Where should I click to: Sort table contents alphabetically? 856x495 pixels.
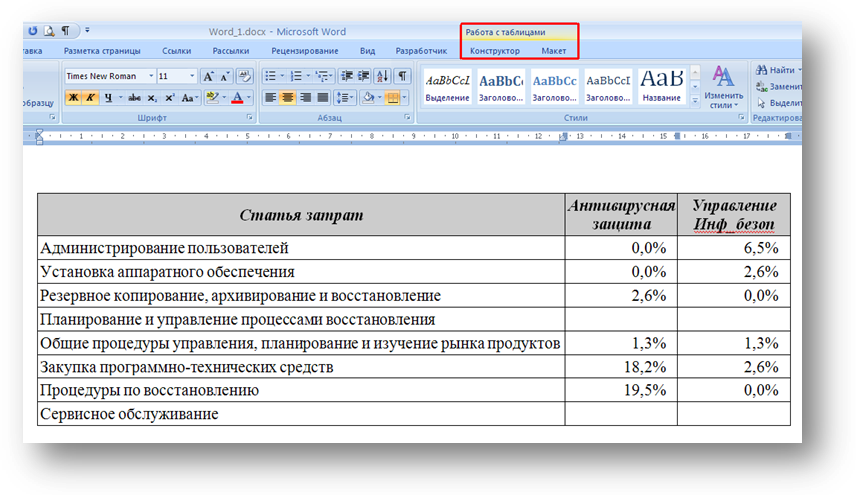click(383, 76)
